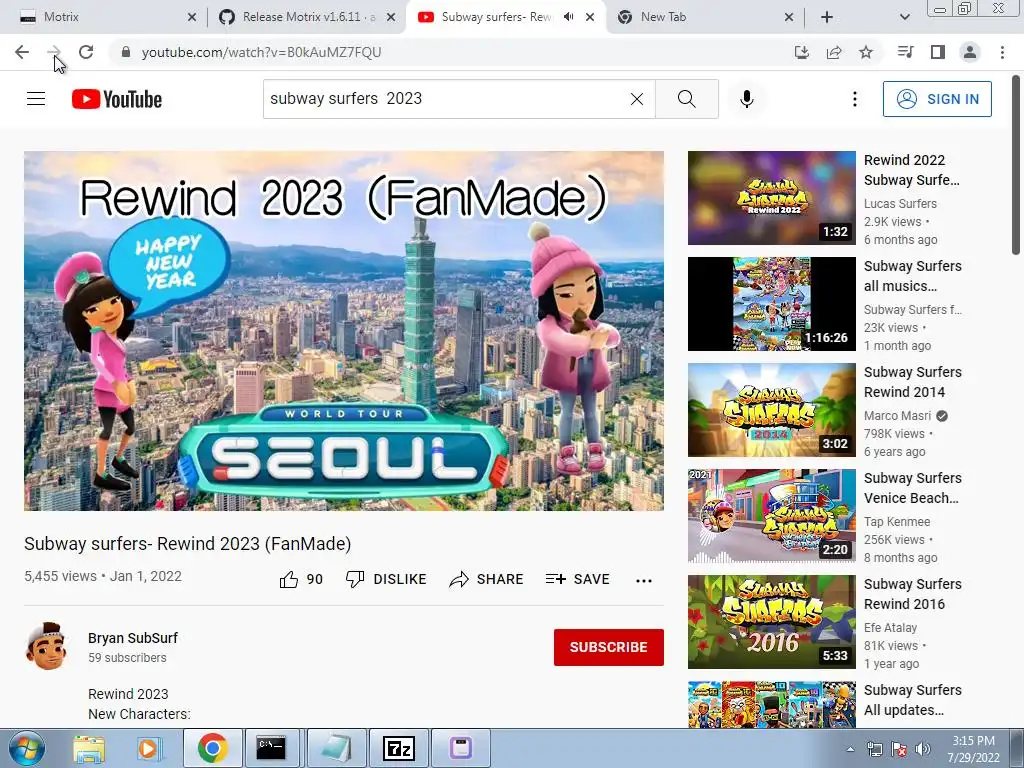Open Chrome share page icon

tap(834, 52)
